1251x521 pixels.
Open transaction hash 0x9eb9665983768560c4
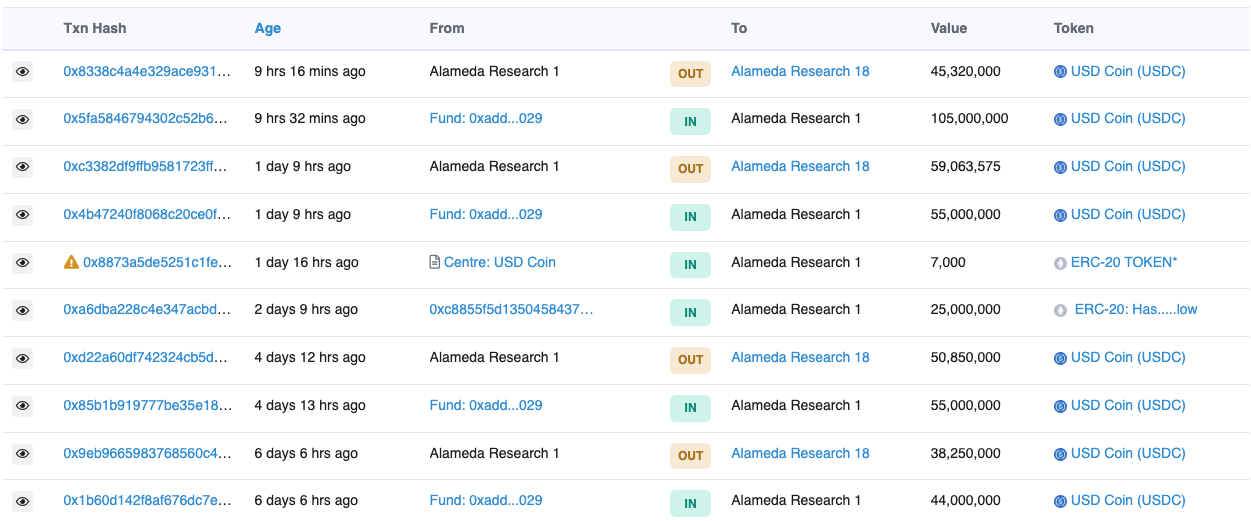pos(147,453)
